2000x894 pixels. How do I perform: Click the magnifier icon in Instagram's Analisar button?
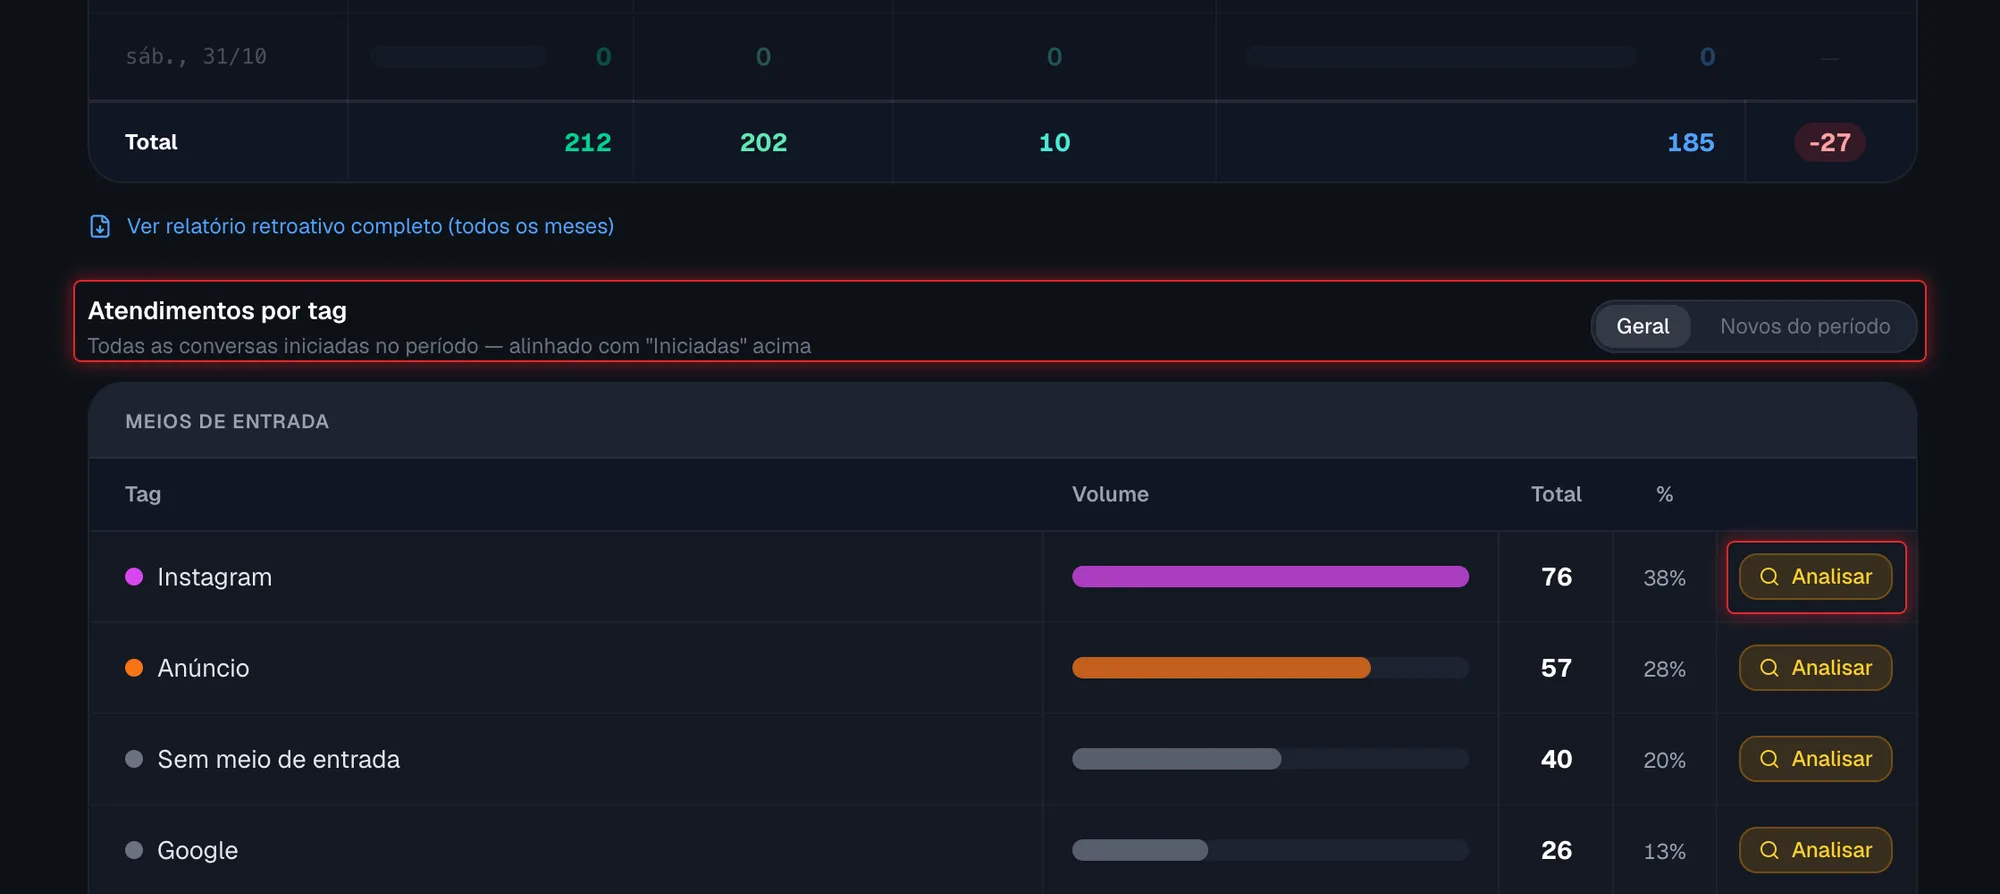[x=1769, y=577]
